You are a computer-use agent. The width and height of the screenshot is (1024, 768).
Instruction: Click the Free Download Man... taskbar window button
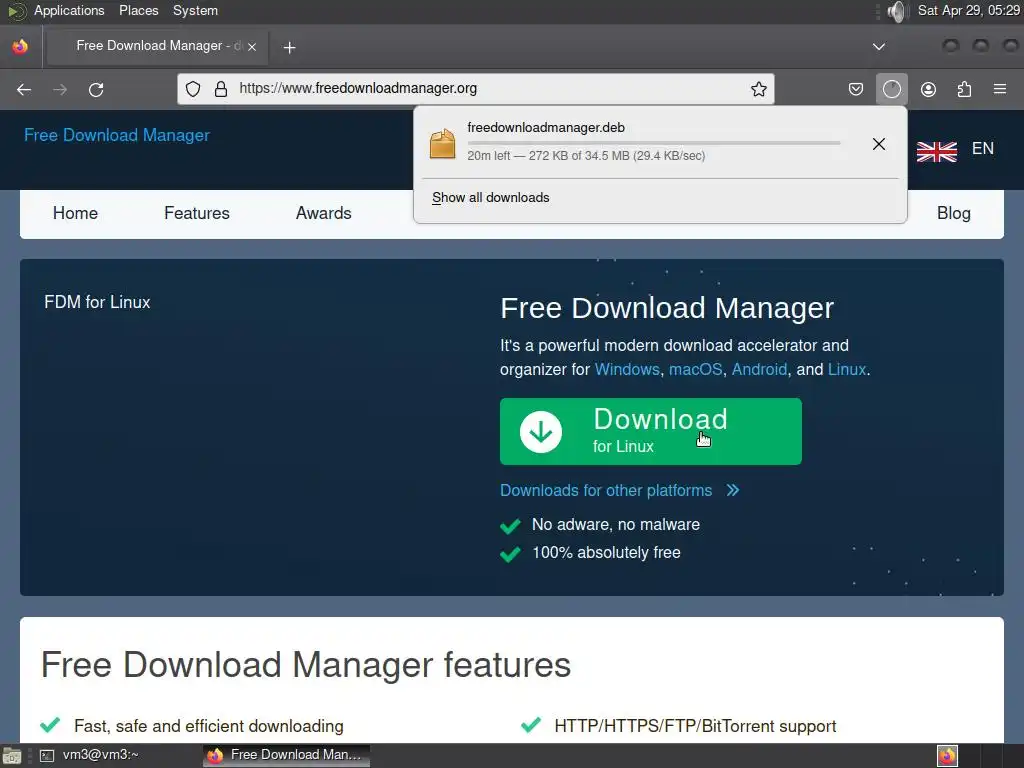coord(286,756)
